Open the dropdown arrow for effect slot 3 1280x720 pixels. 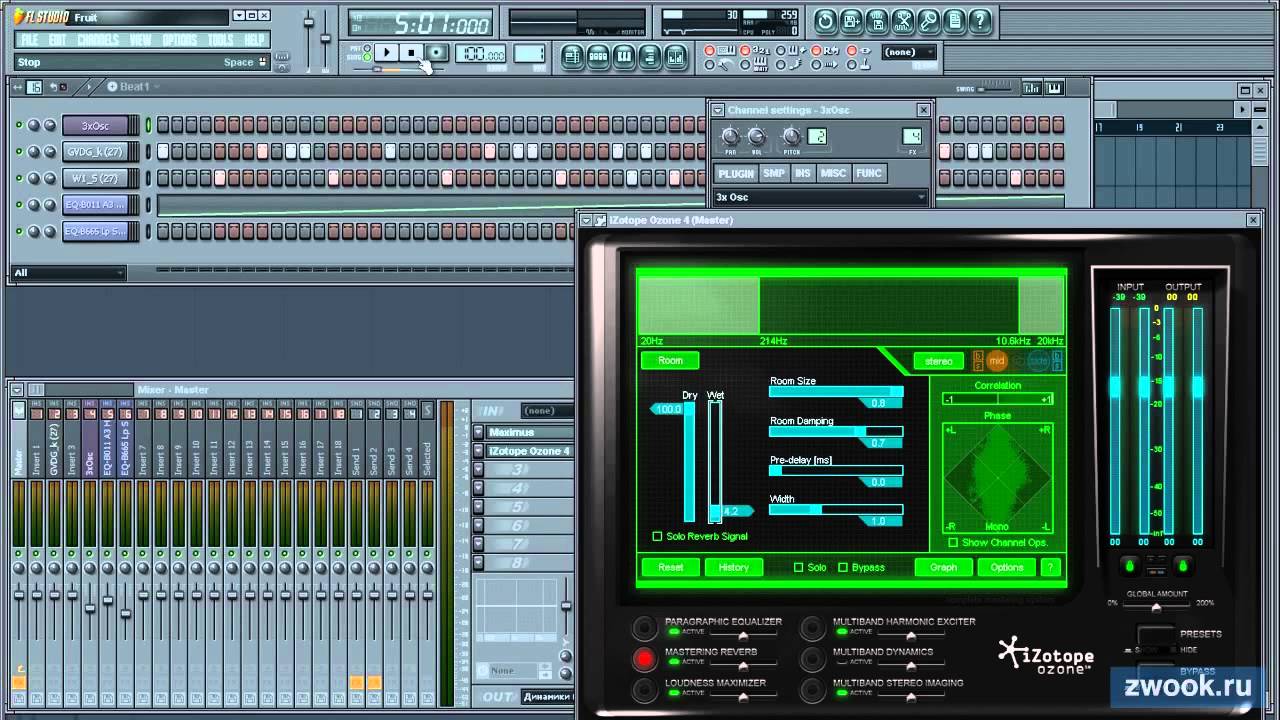[x=478, y=470]
